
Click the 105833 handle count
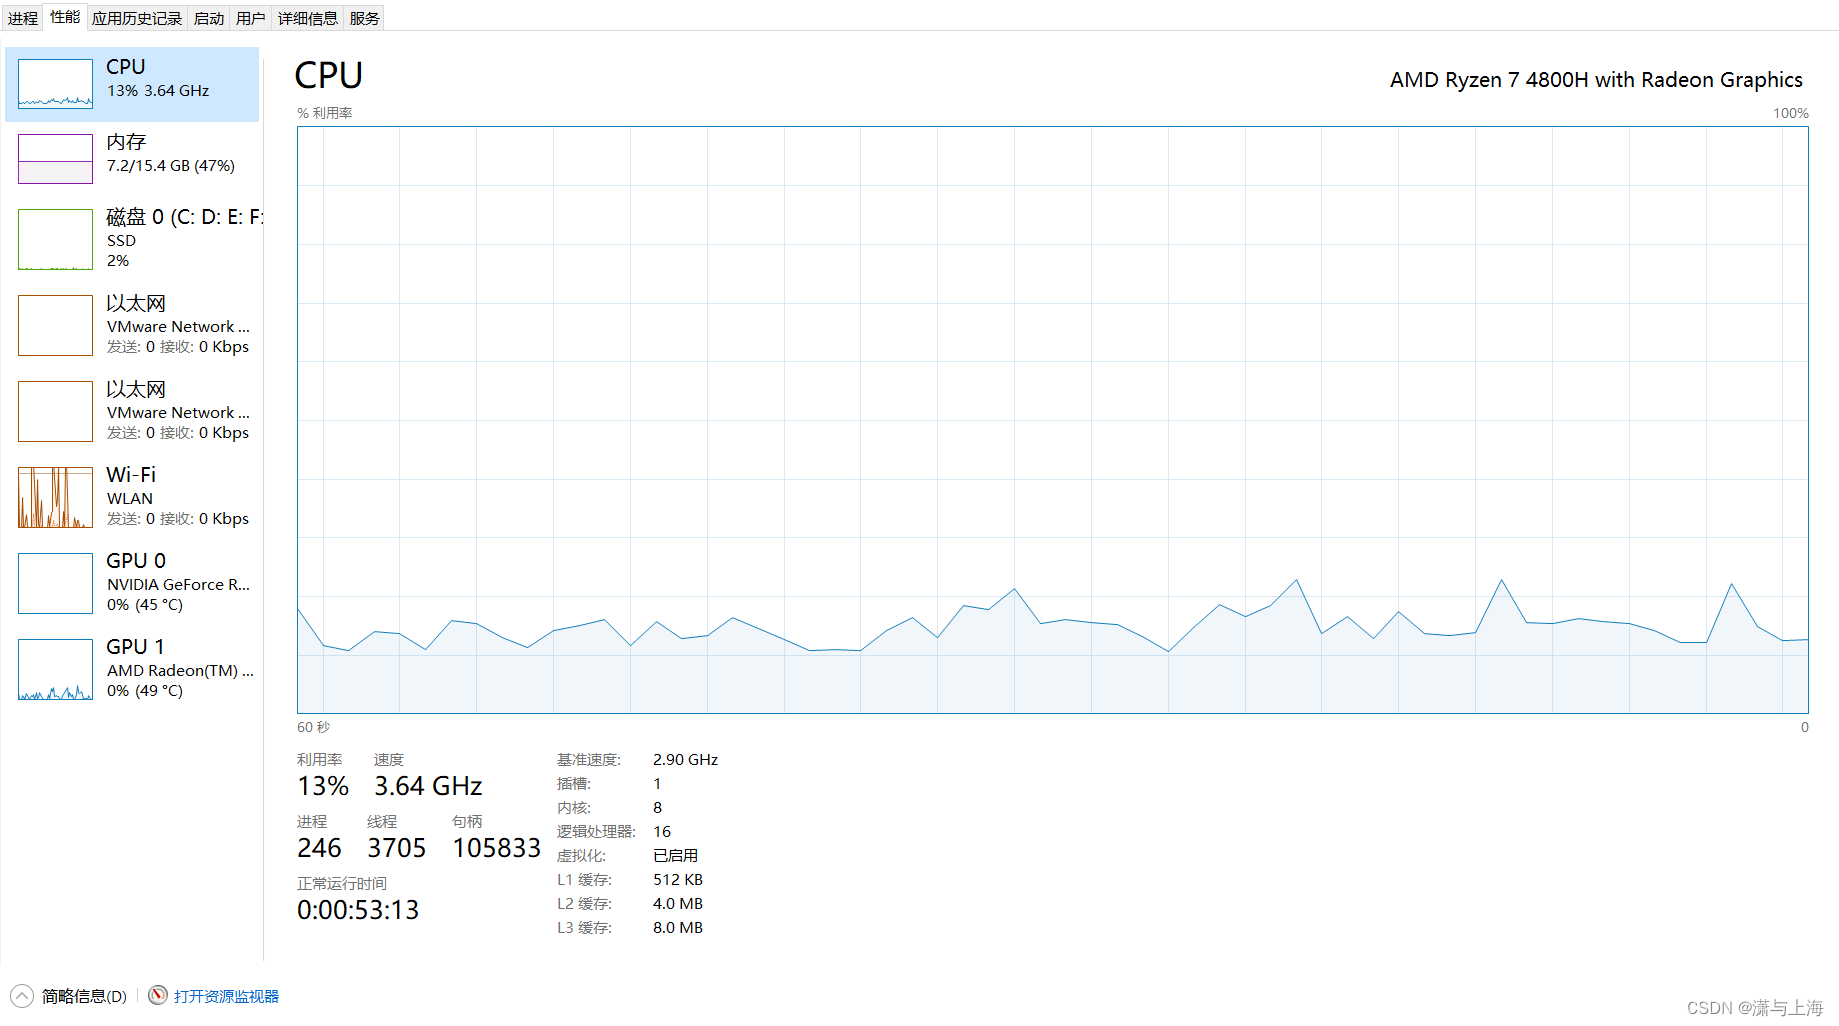496,848
